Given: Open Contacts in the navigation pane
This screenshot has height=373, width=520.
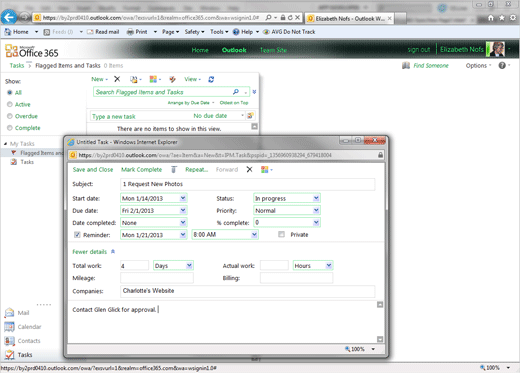Looking at the screenshot, I should point(22,341).
